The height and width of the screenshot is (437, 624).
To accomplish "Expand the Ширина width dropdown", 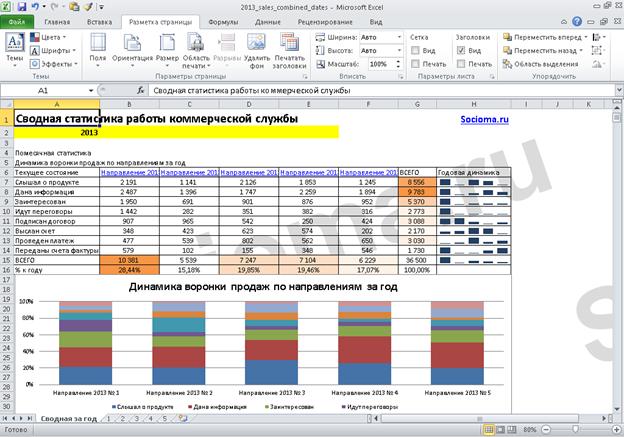I will click(399, 37).
